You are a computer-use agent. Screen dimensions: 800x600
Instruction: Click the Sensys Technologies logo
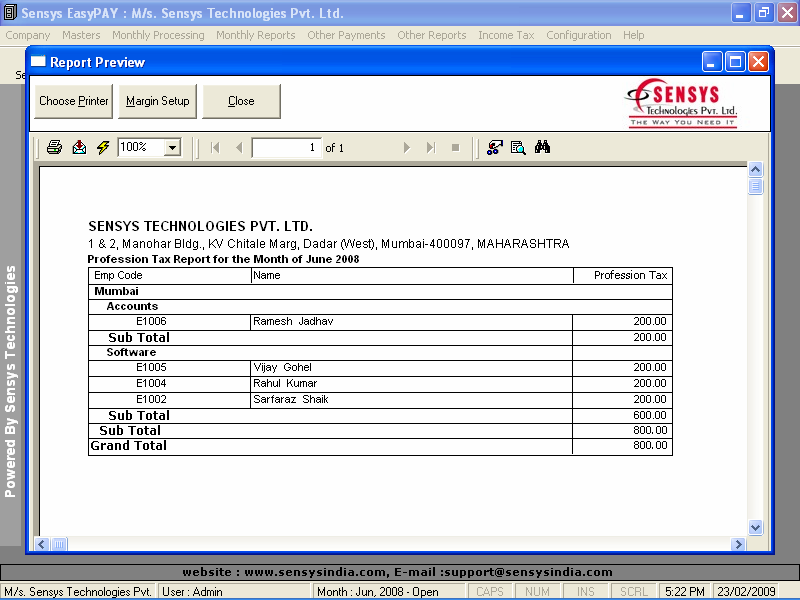pyautogui.click(x=682, y=103)
